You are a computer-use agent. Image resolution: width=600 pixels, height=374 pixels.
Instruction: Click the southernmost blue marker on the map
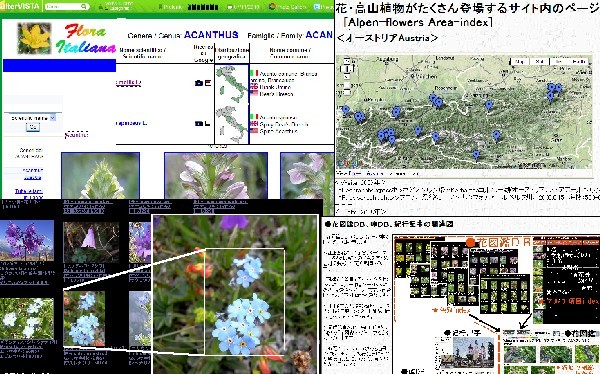point(476,155)
